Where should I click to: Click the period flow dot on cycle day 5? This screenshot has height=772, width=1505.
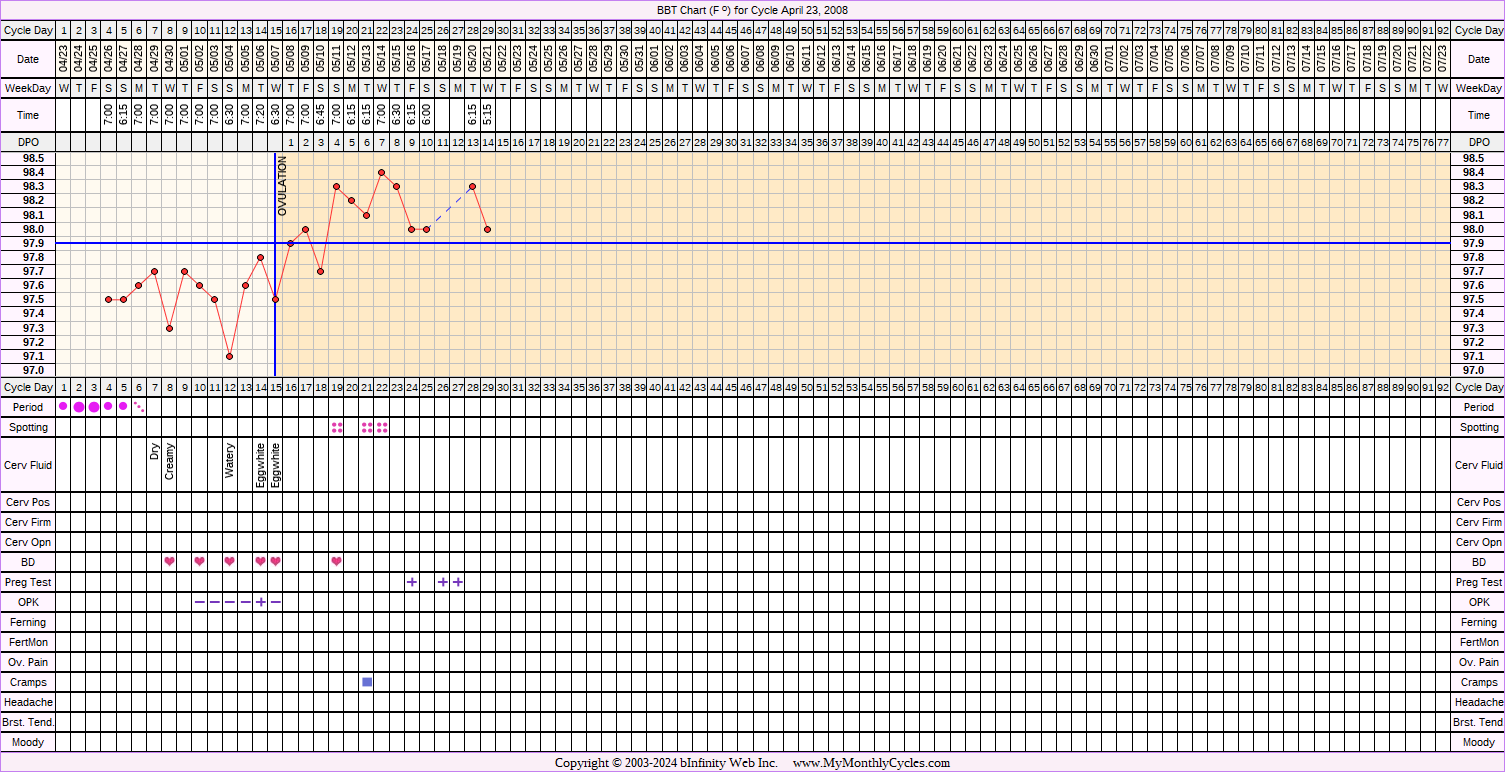pos(124,406)
